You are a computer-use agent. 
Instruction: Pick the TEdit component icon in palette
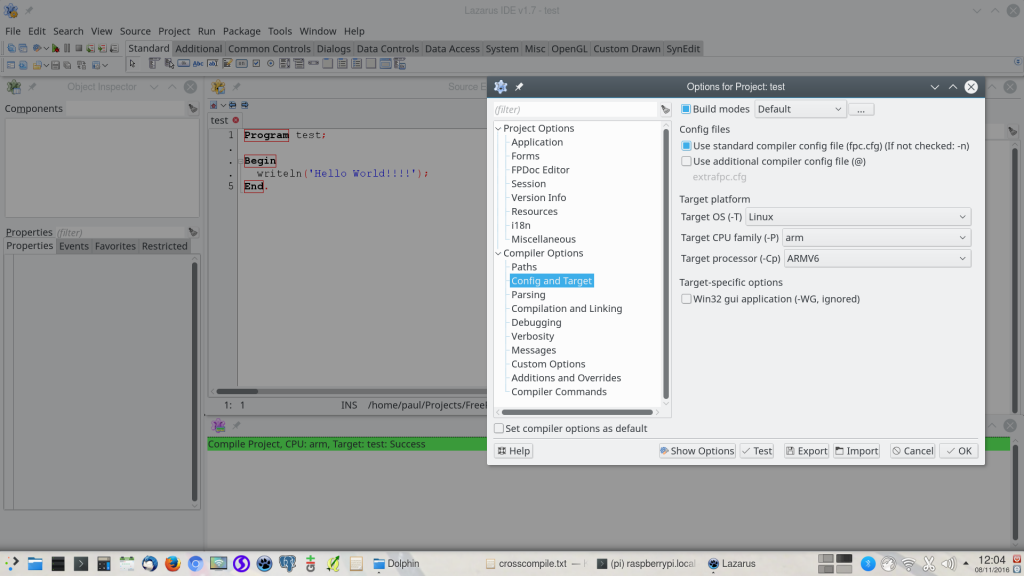coord(212,64)
